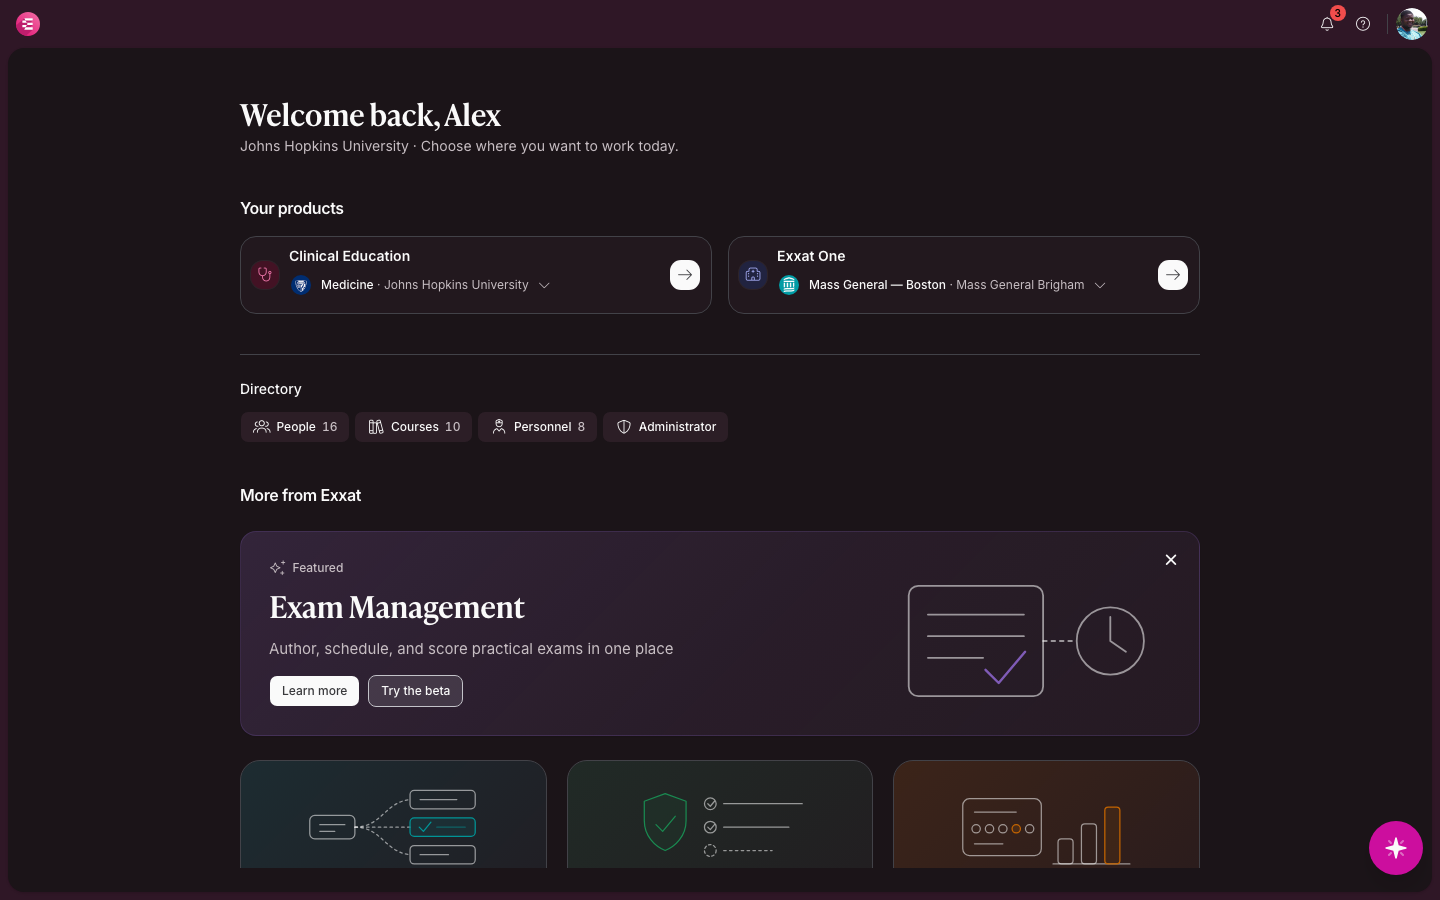This screenshot has height=900, width=1440.
Task: Click the Clinical Education title
Action: click(349, 256)
